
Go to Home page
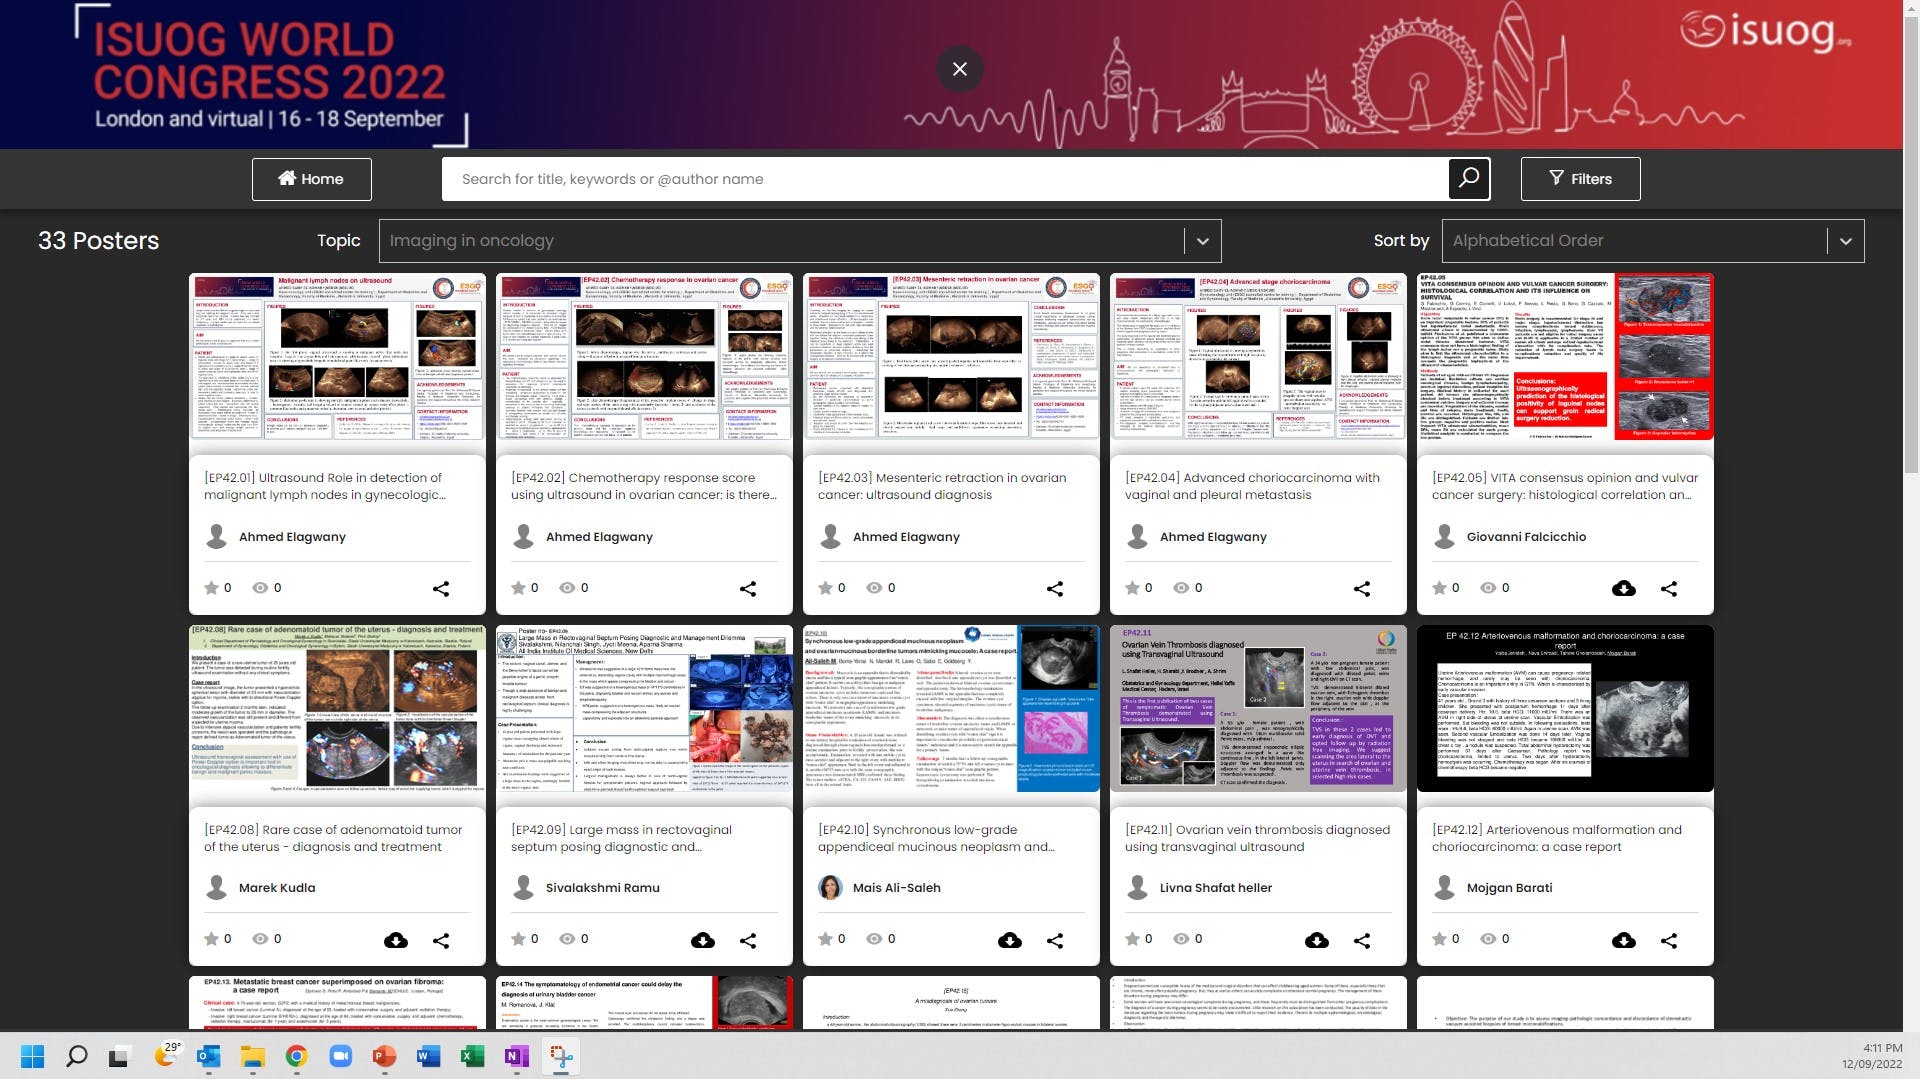[311, 179]
